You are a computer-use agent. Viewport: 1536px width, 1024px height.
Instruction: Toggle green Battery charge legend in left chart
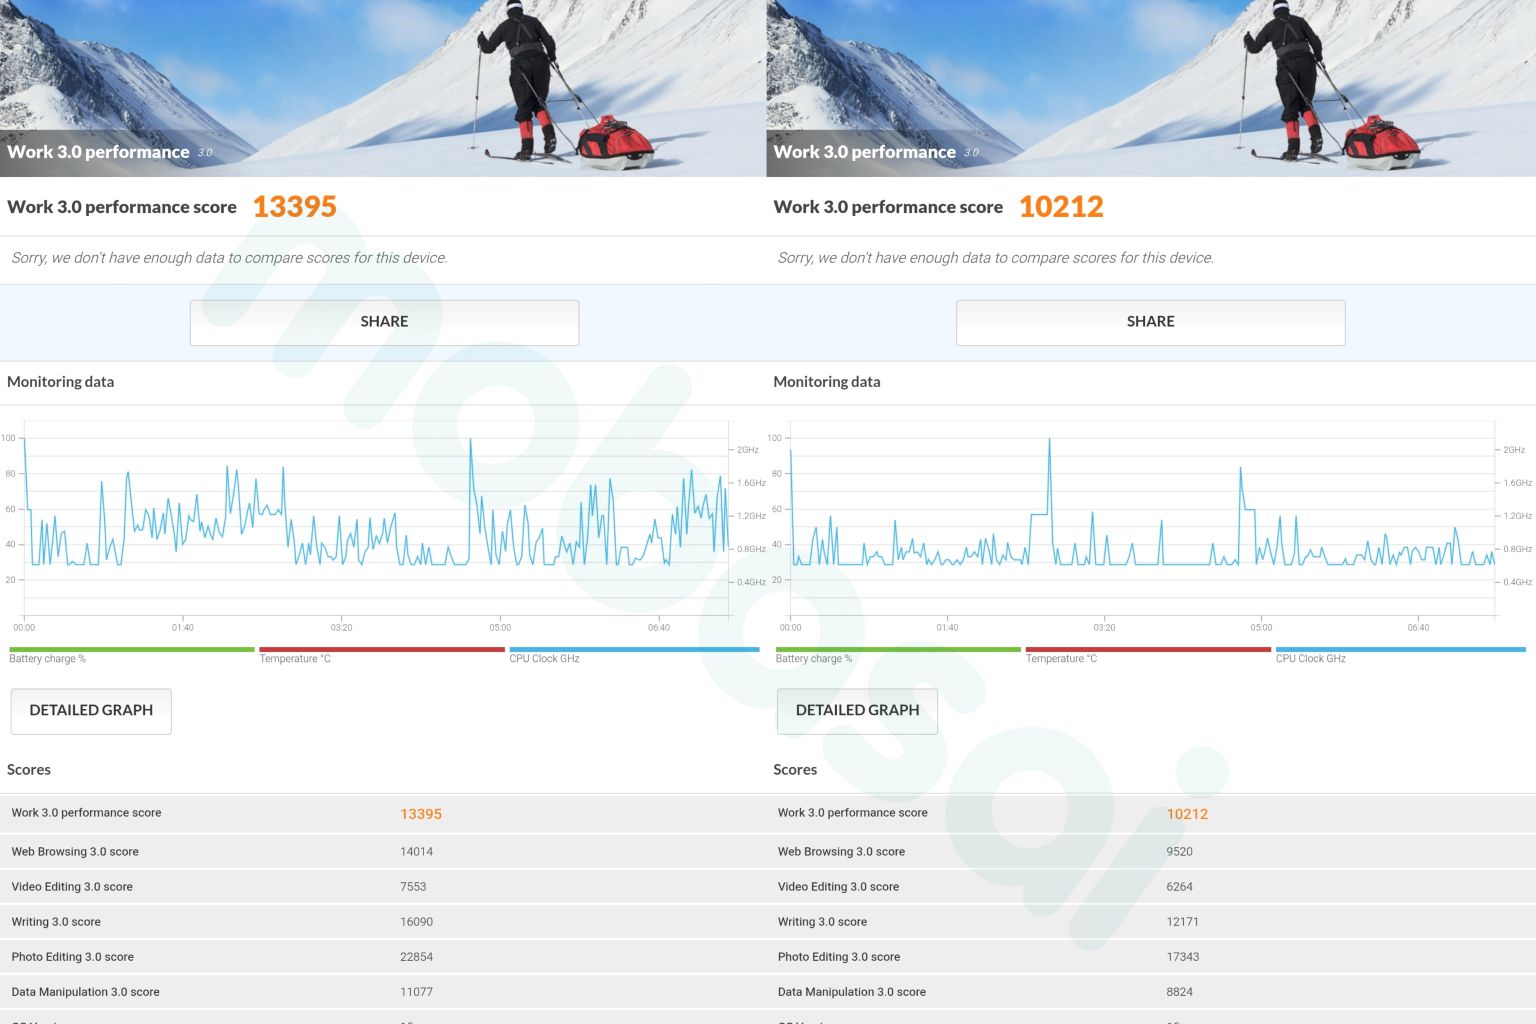click(131, 655)
